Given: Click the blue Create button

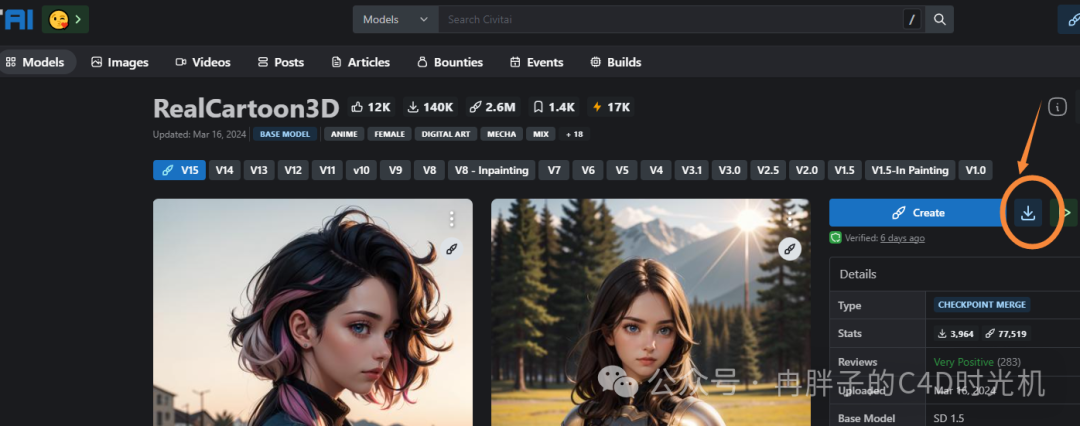Looking at the screenshot, I should pos(919,213).
